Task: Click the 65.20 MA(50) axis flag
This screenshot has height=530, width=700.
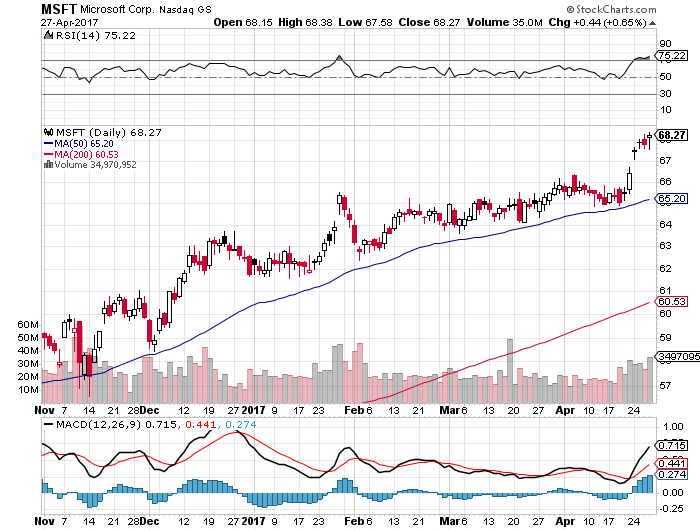Action: pos(671,198)
